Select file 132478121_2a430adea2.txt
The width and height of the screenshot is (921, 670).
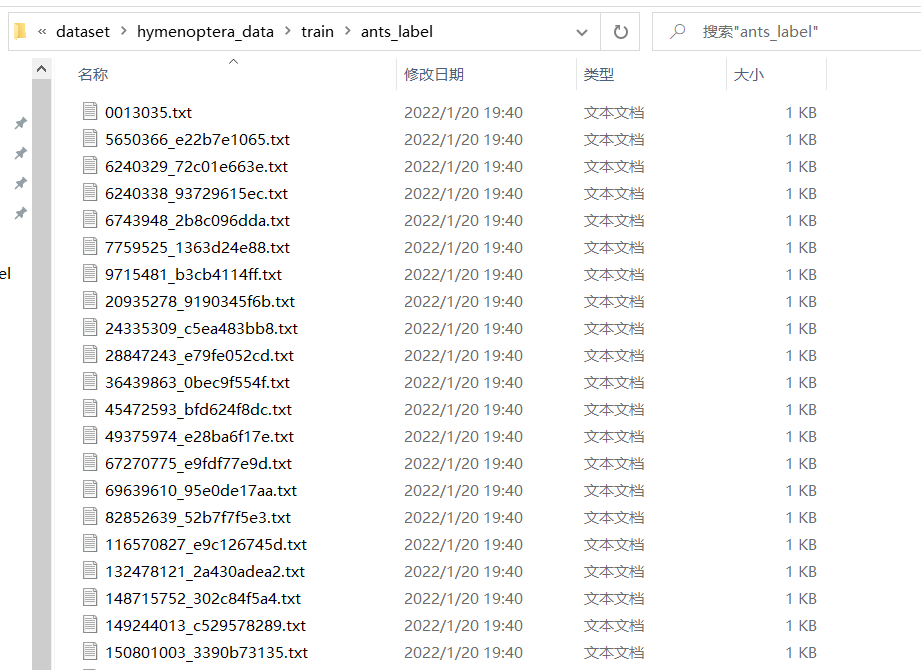(205, 572)
